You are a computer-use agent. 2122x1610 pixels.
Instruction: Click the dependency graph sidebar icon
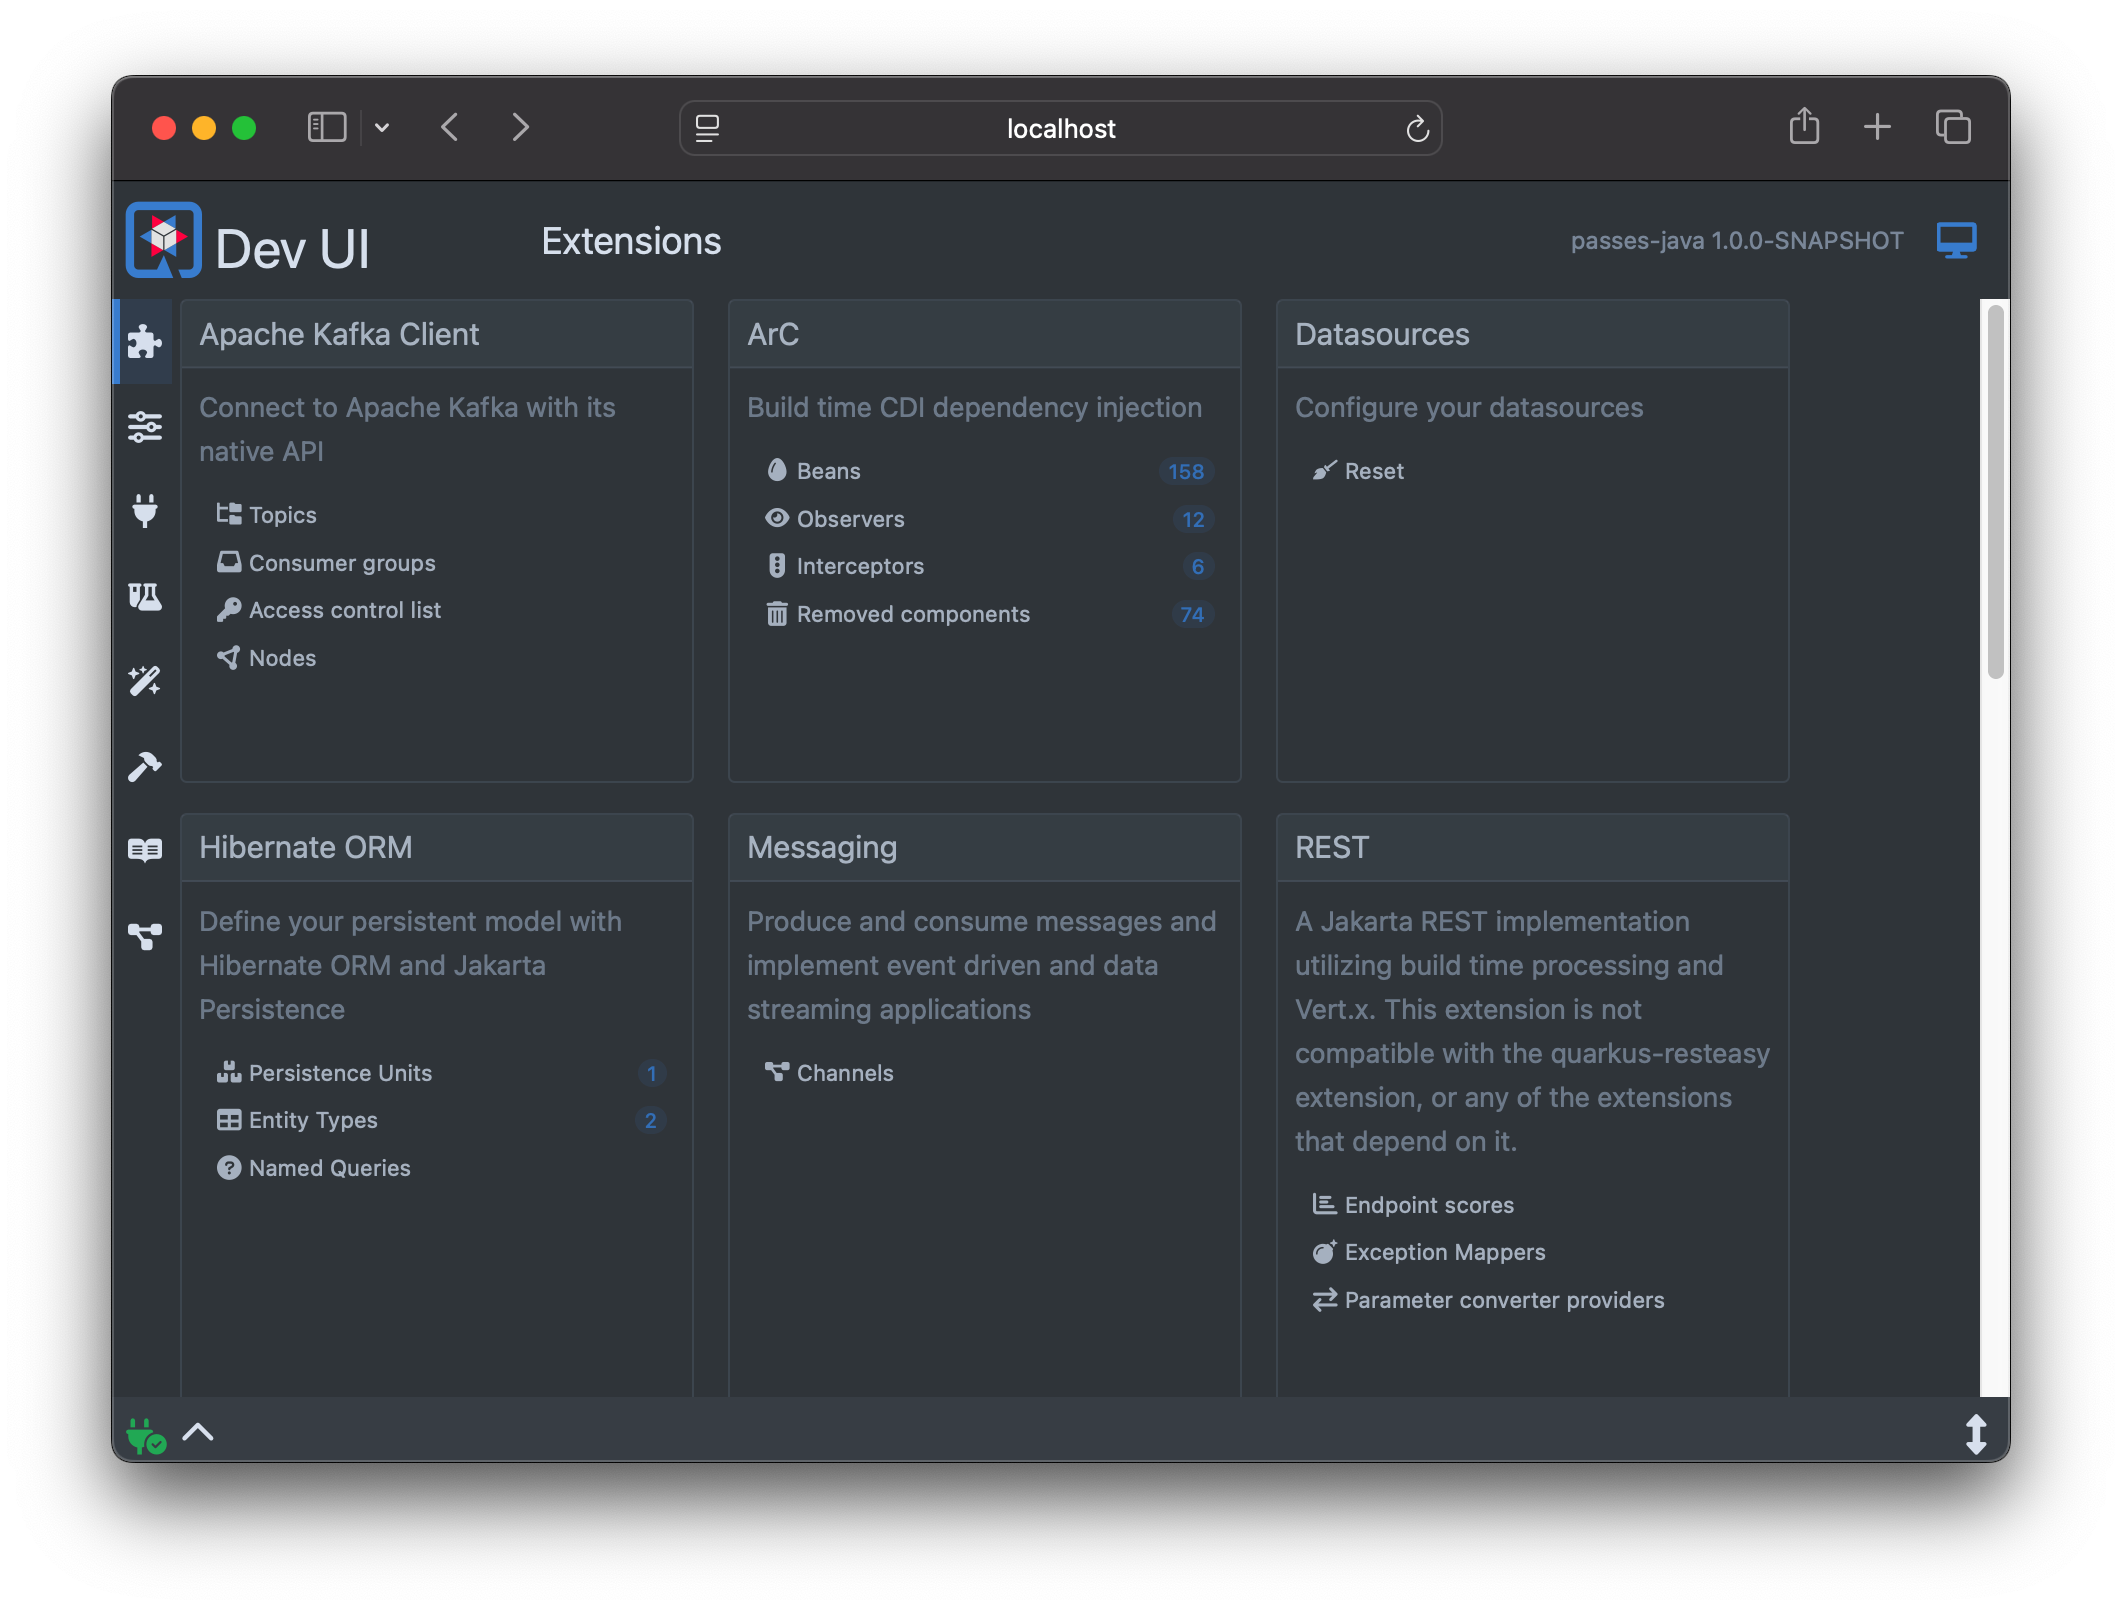pyautogui.click(x=144, y=936)
